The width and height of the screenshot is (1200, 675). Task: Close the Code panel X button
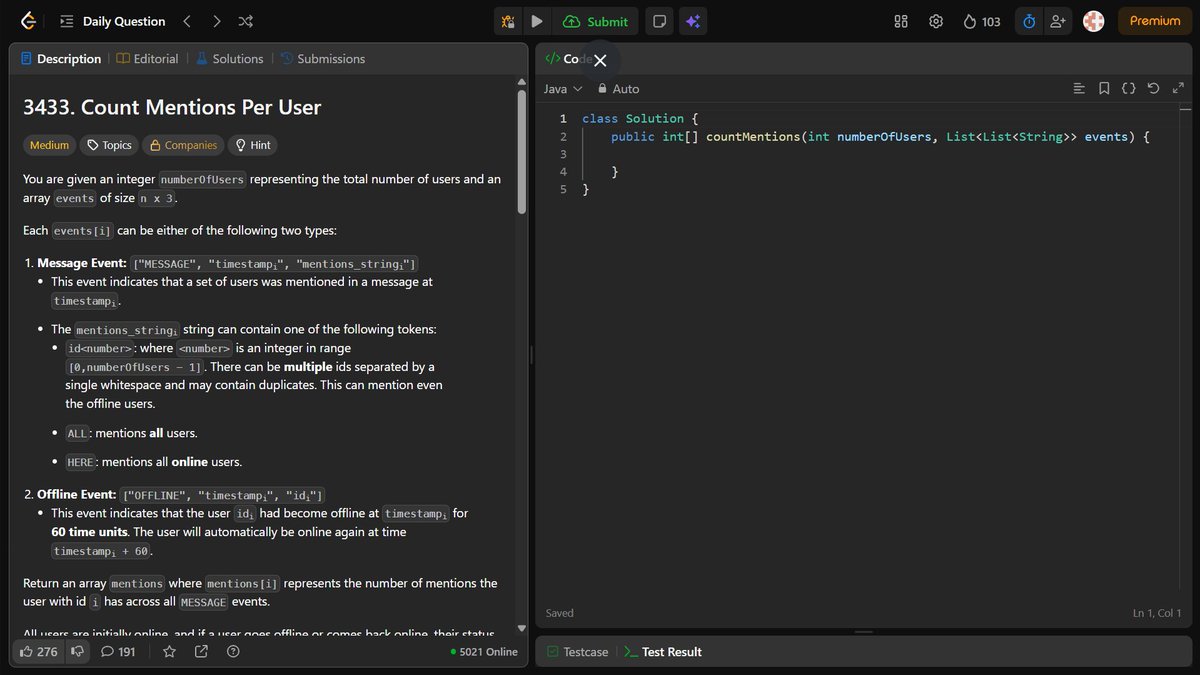click(600, 61)
